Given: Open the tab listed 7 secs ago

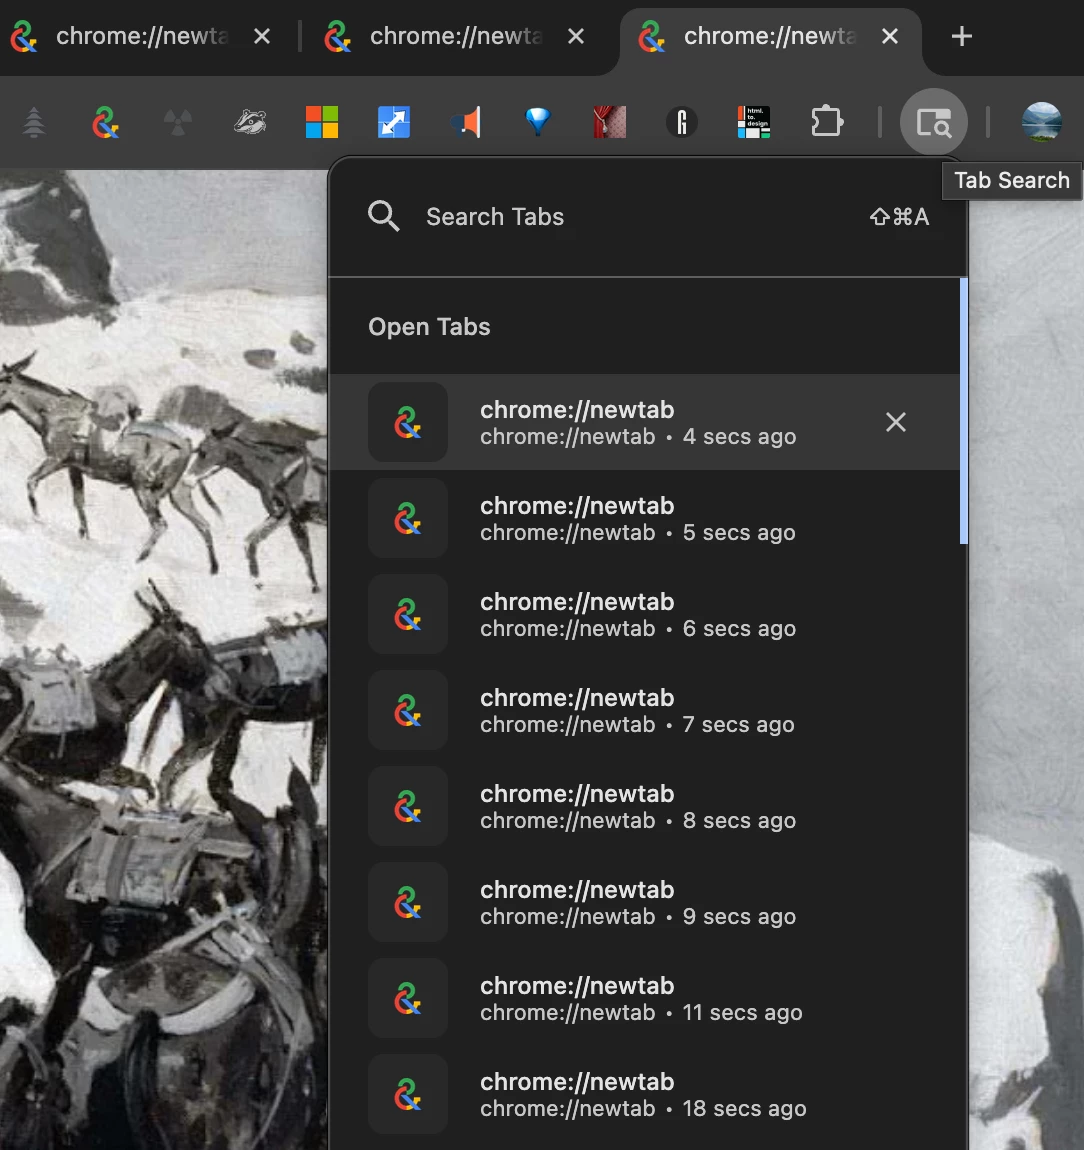Looking at the screenshot, I should (644, 710).
